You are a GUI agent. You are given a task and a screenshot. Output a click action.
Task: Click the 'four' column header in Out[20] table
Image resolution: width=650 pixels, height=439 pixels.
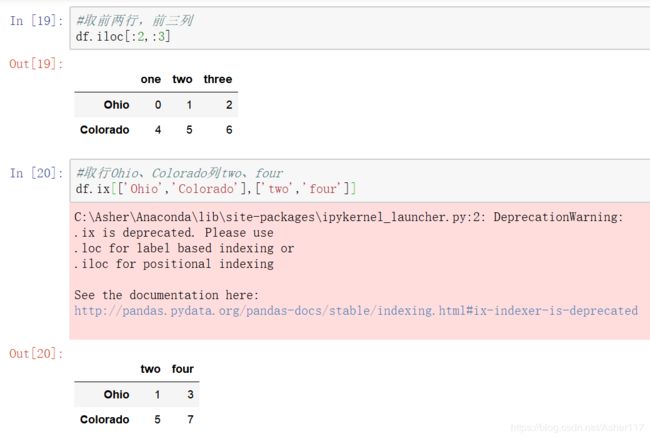[183, 369]
